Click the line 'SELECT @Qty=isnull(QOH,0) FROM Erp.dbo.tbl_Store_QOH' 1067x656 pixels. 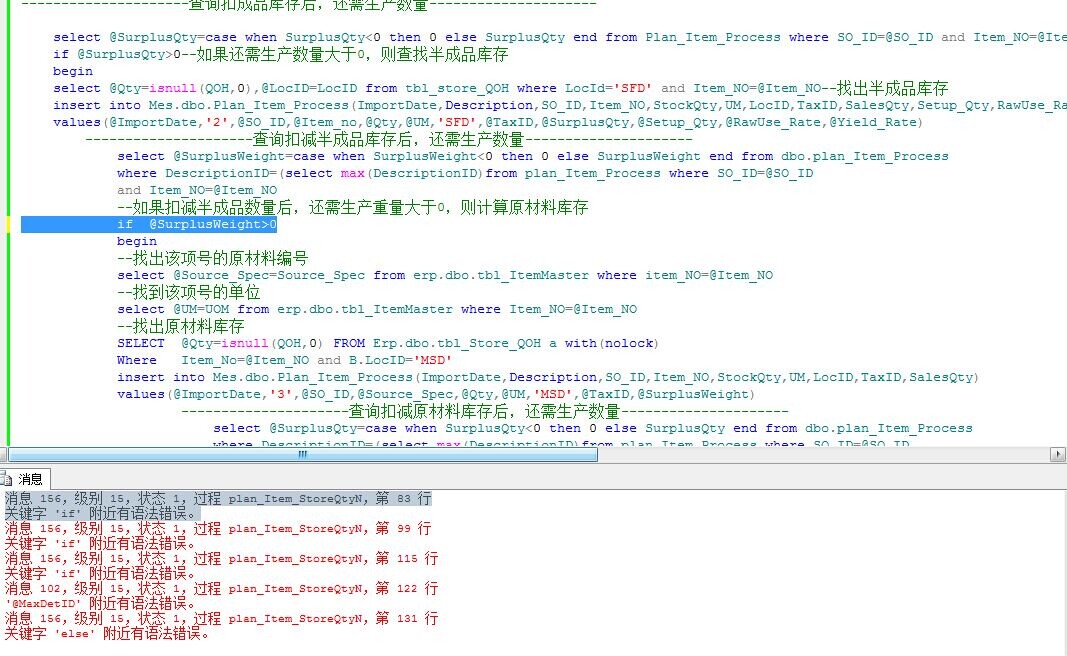coord(387,344)
